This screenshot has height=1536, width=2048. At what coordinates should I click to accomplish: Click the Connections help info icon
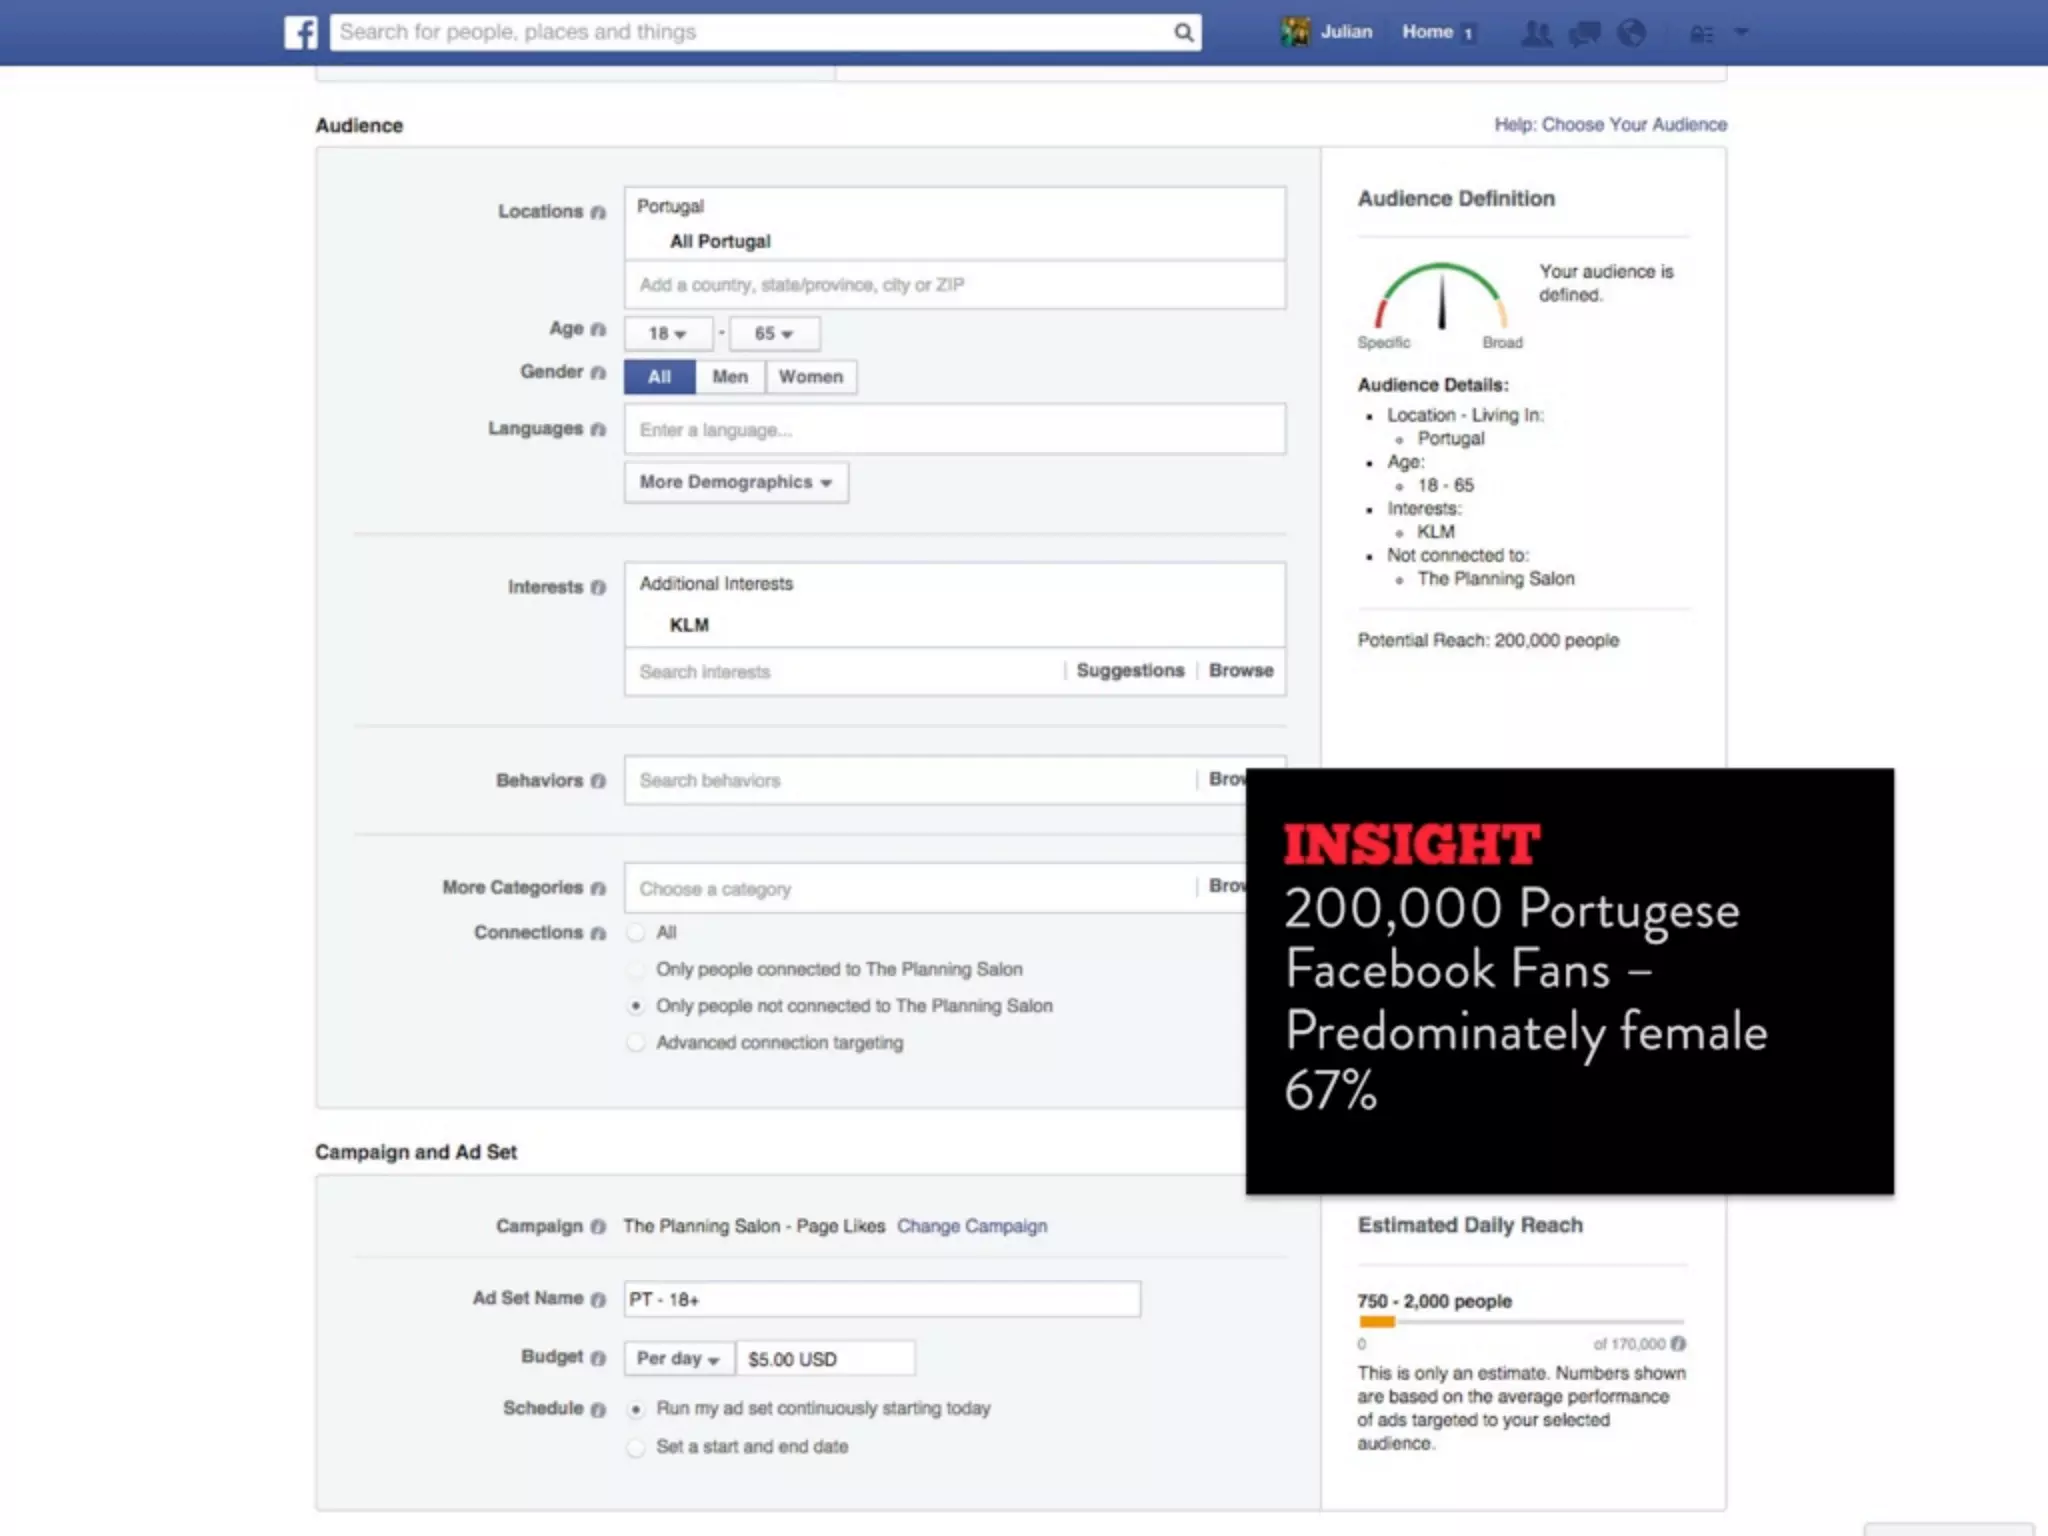click(x=598, y=933)
